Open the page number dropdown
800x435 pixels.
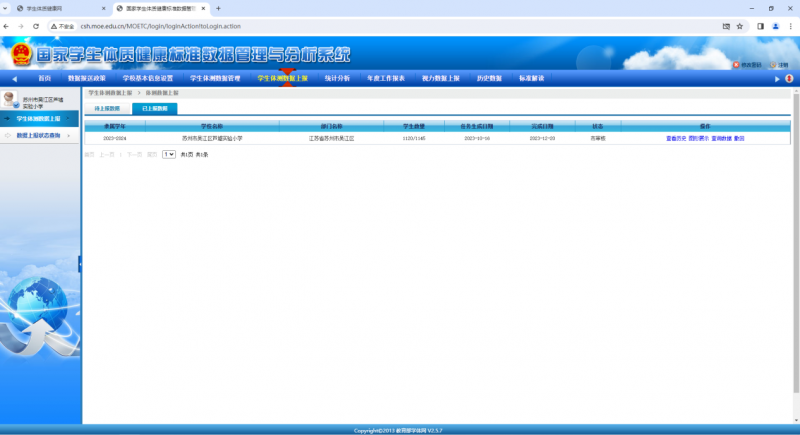169,154
